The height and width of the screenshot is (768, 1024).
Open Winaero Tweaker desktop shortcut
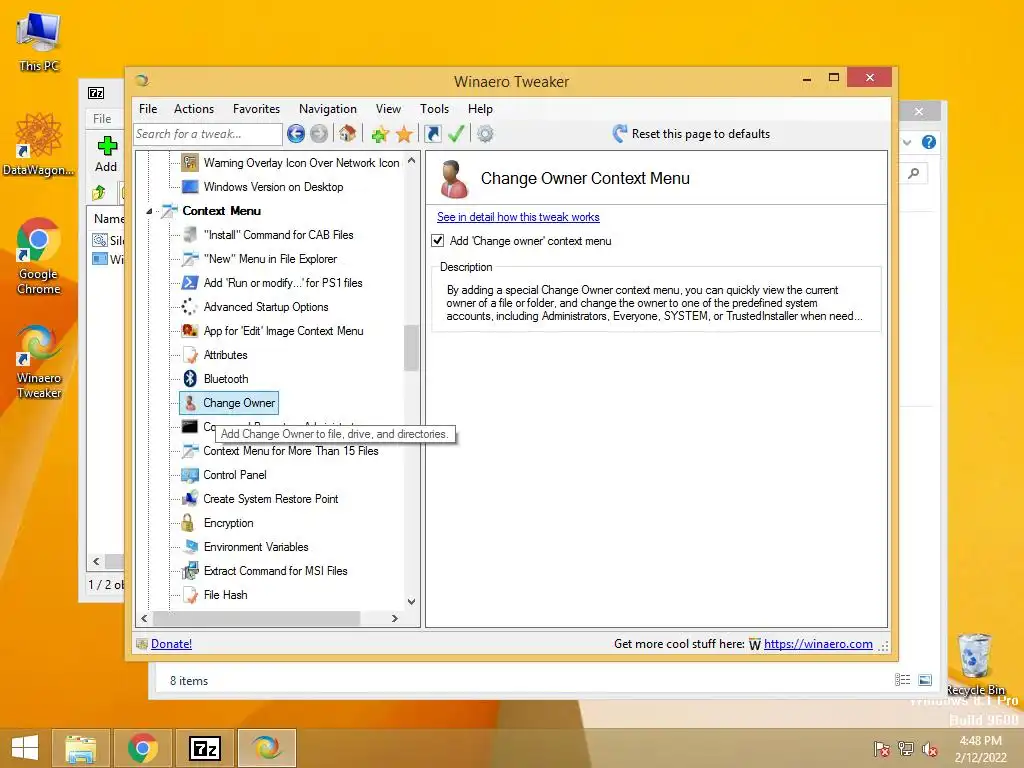[39, 361]
